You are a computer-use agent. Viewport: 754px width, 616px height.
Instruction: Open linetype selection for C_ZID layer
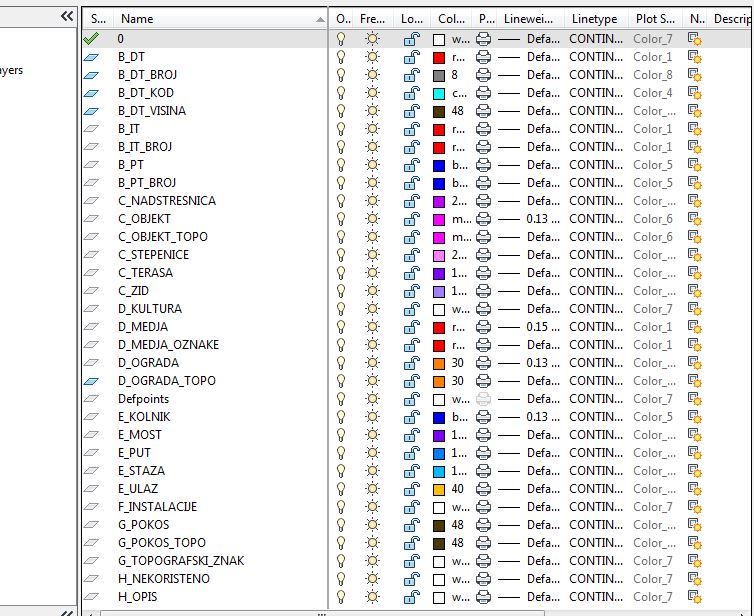596,291
